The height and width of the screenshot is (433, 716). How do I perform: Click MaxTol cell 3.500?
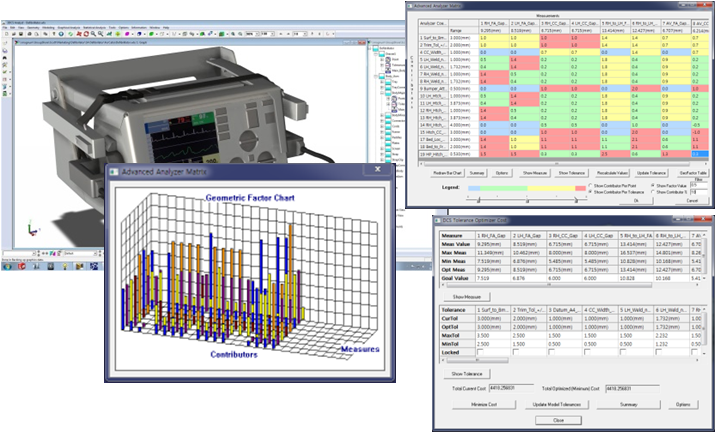click(491, 335)
